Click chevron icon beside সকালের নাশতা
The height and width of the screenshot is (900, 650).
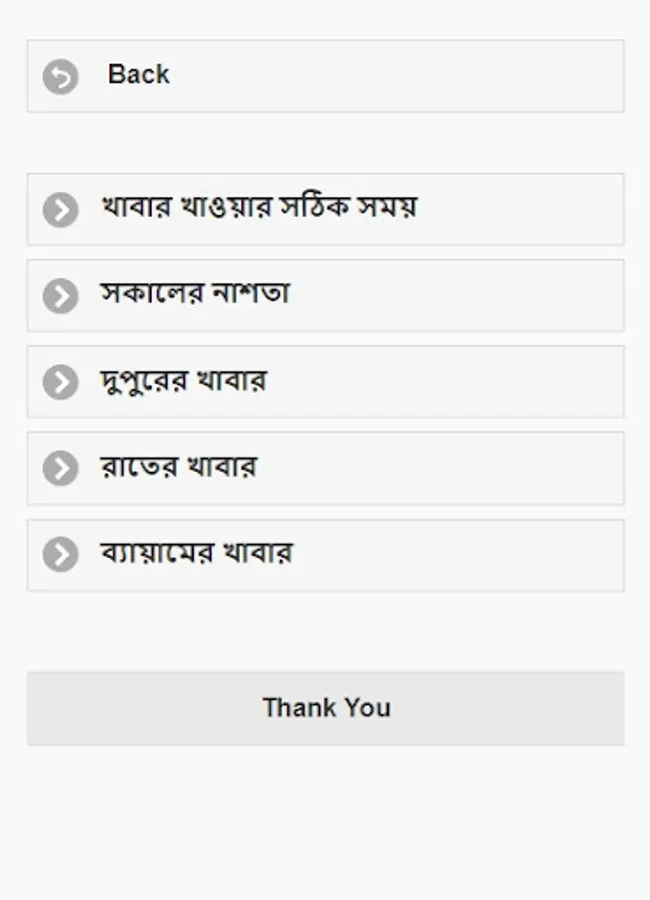pyautogui.click(x=60, y=296)
